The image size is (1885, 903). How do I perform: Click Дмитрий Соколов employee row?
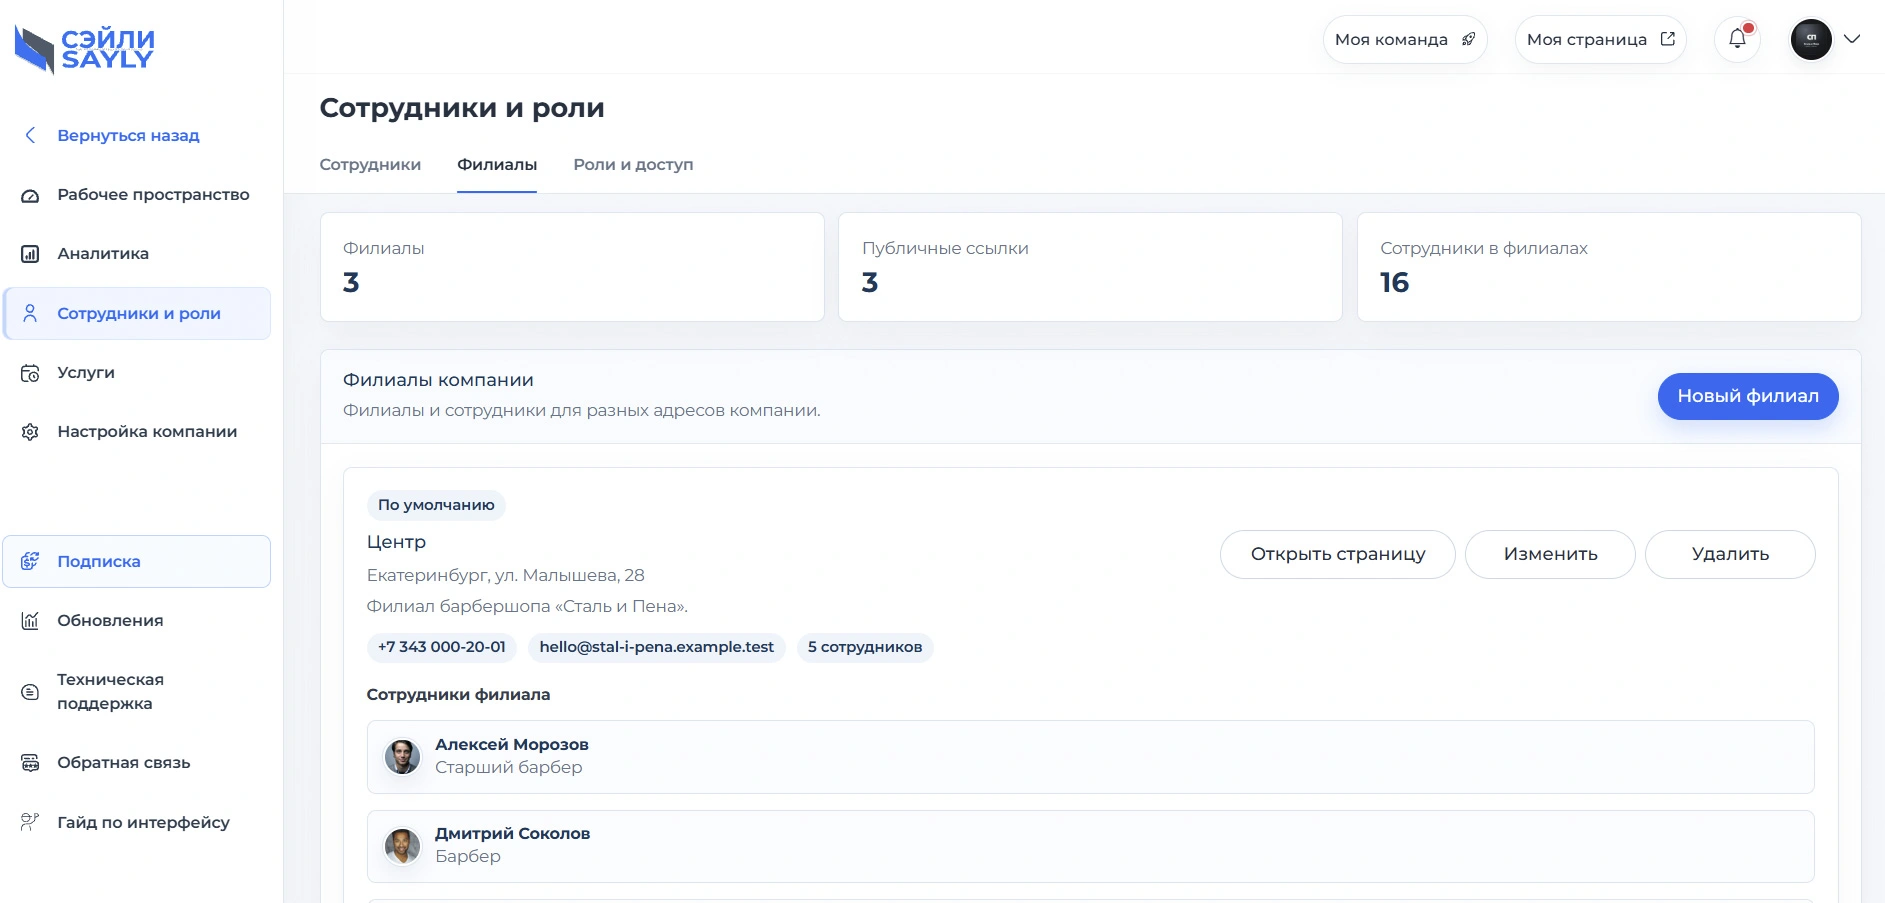(1090, 846)
